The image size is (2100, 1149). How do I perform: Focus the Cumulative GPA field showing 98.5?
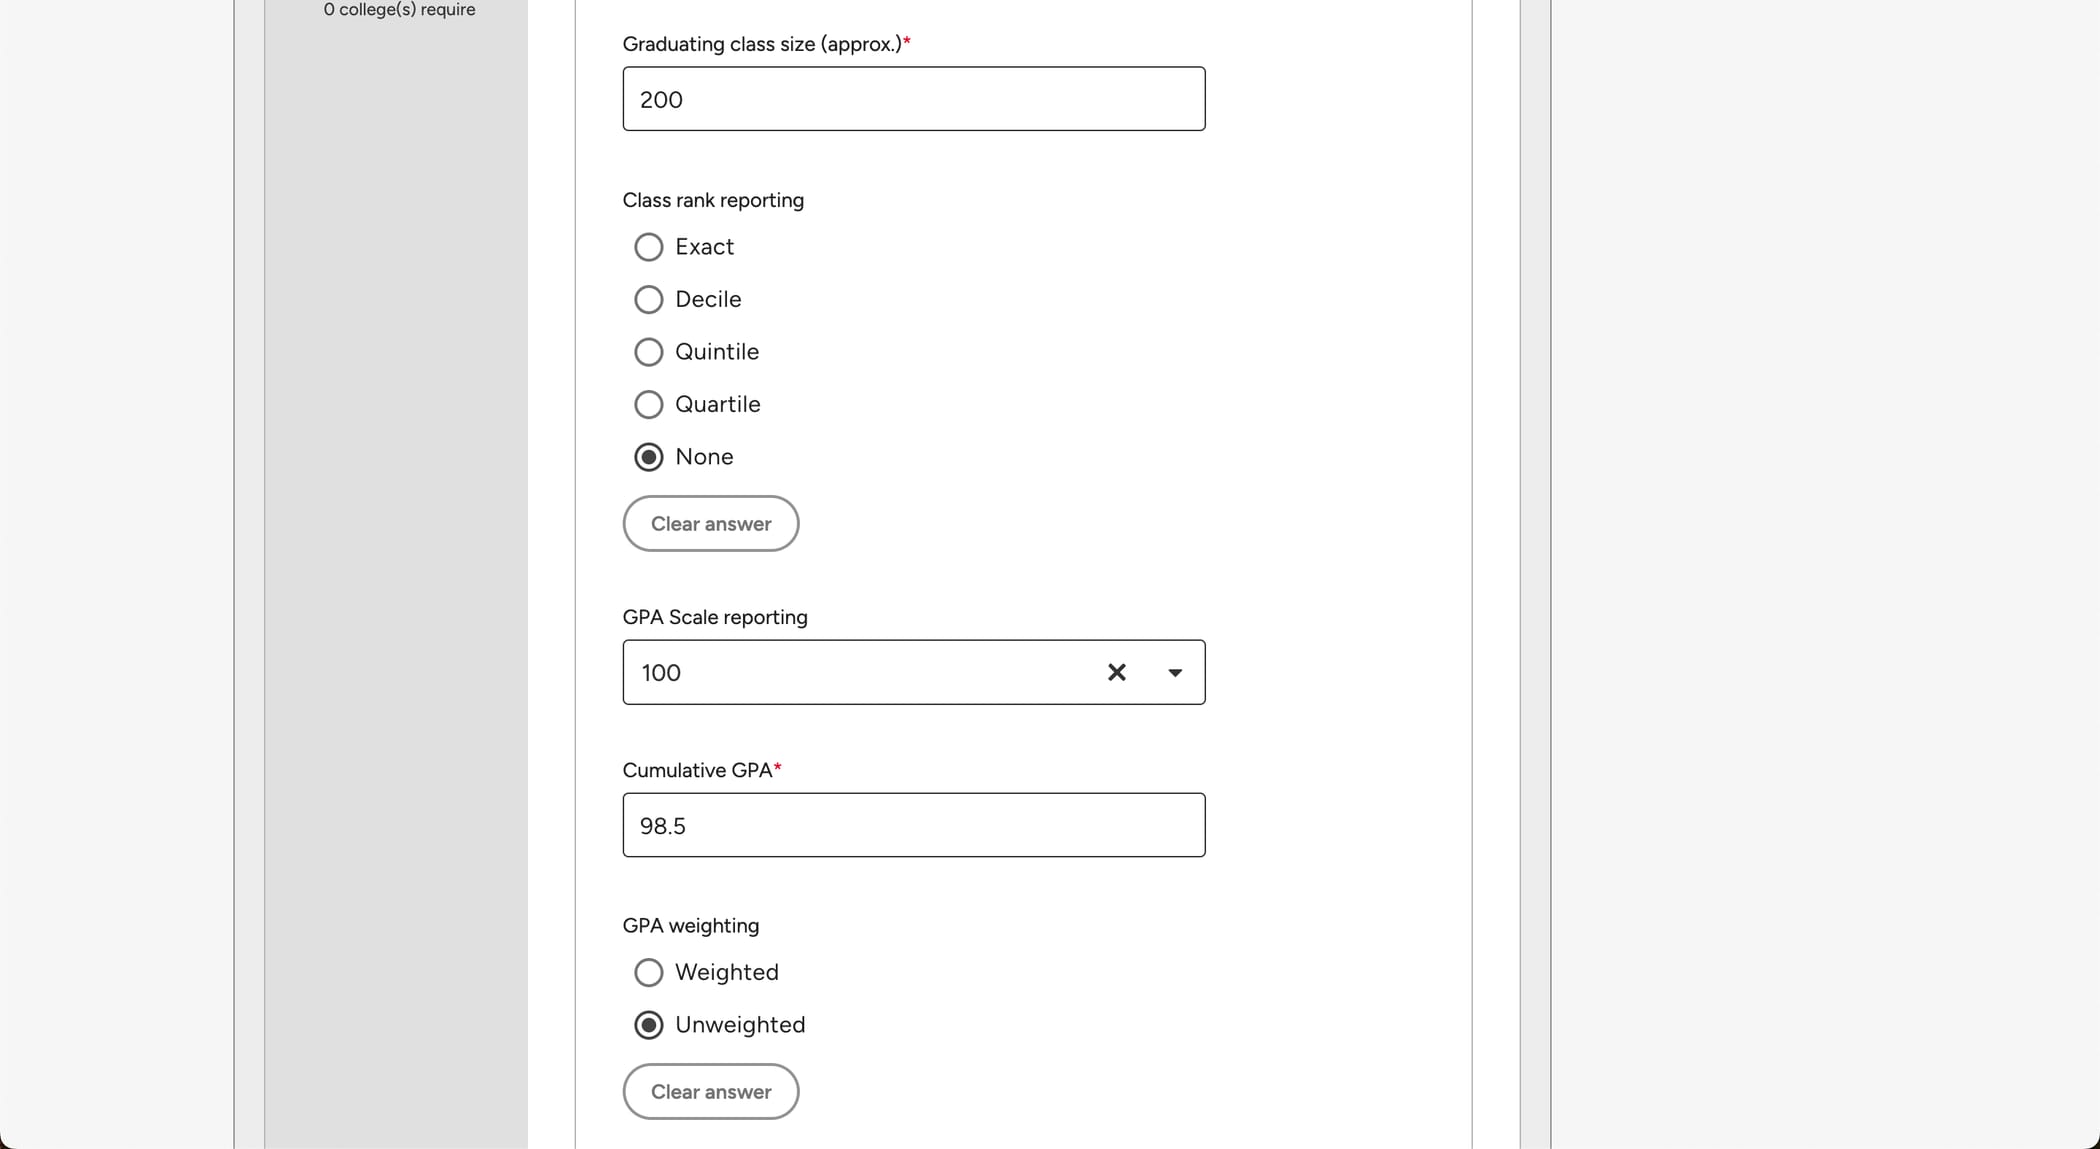click(912, 825)
